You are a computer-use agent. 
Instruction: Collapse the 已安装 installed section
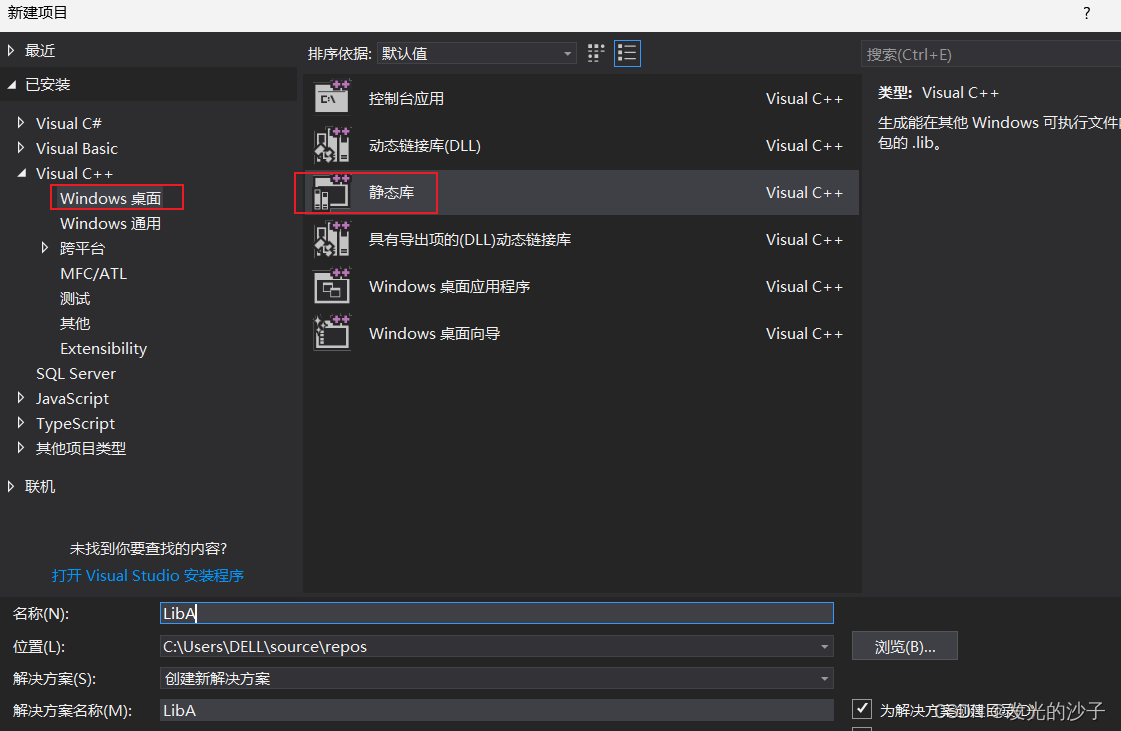tap(11, 84)
